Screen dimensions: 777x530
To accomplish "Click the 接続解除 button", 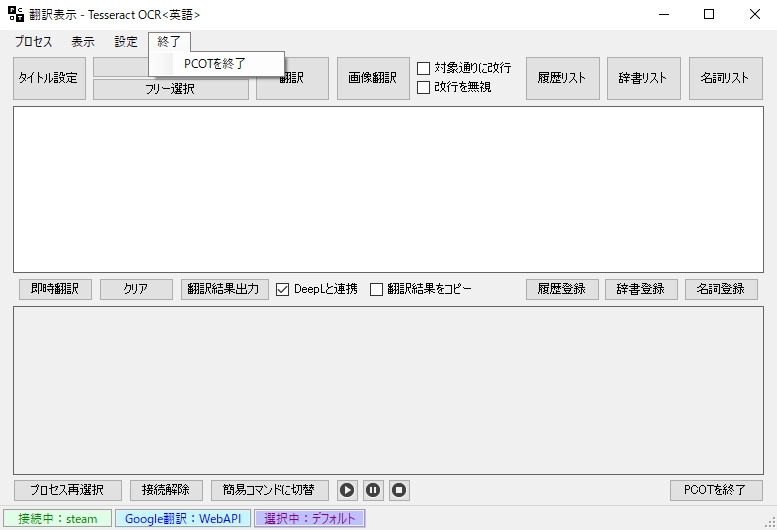I will (x=166, y=490).
